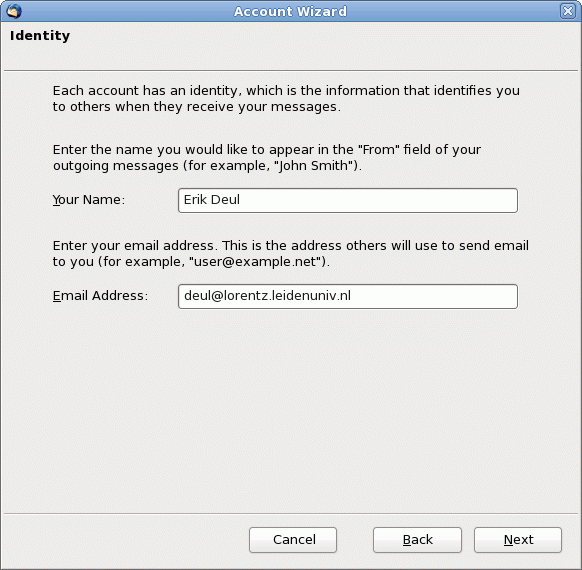Cancel the account setup wizard
Viewport: 582px width, 570px height.
click(293, 540)
